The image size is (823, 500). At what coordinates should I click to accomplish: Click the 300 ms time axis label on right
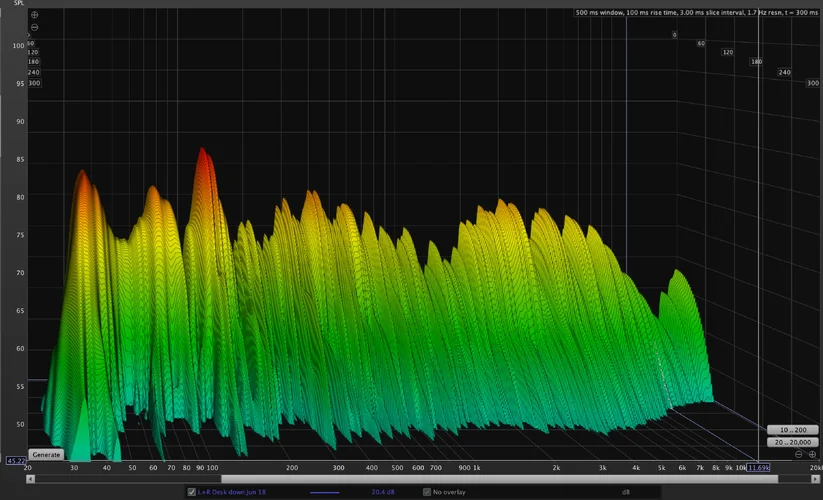(812, 83)
